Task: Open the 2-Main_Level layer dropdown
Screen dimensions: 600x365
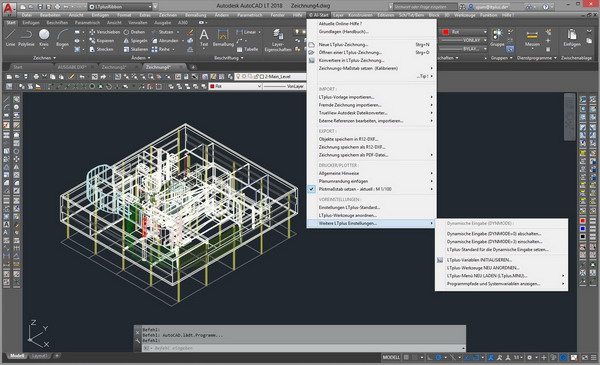Action: [270, 77]
